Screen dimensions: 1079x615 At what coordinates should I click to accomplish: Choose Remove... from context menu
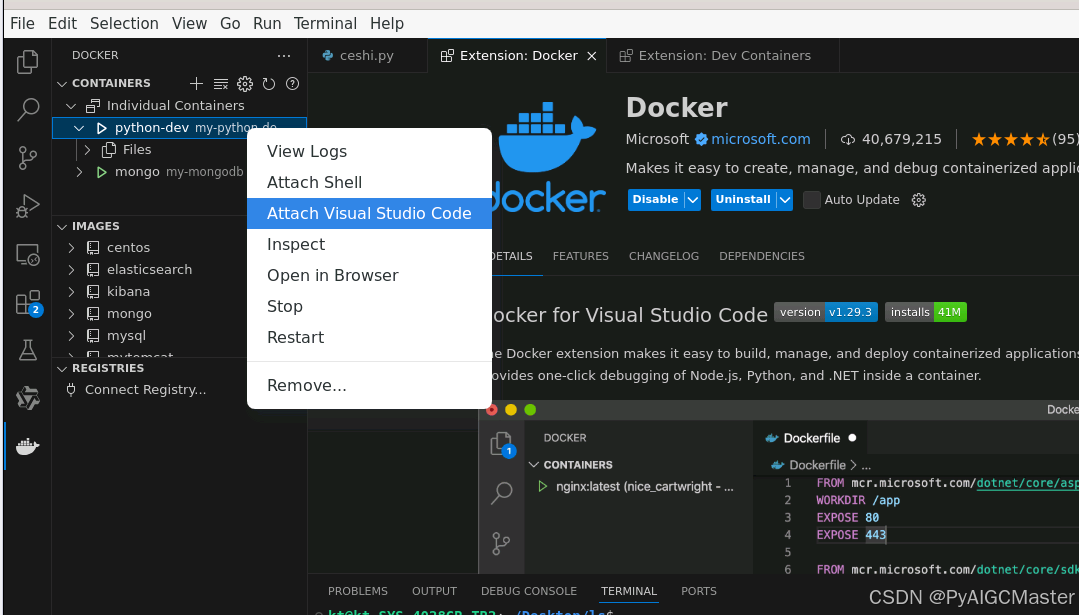[x=369, y=385]
